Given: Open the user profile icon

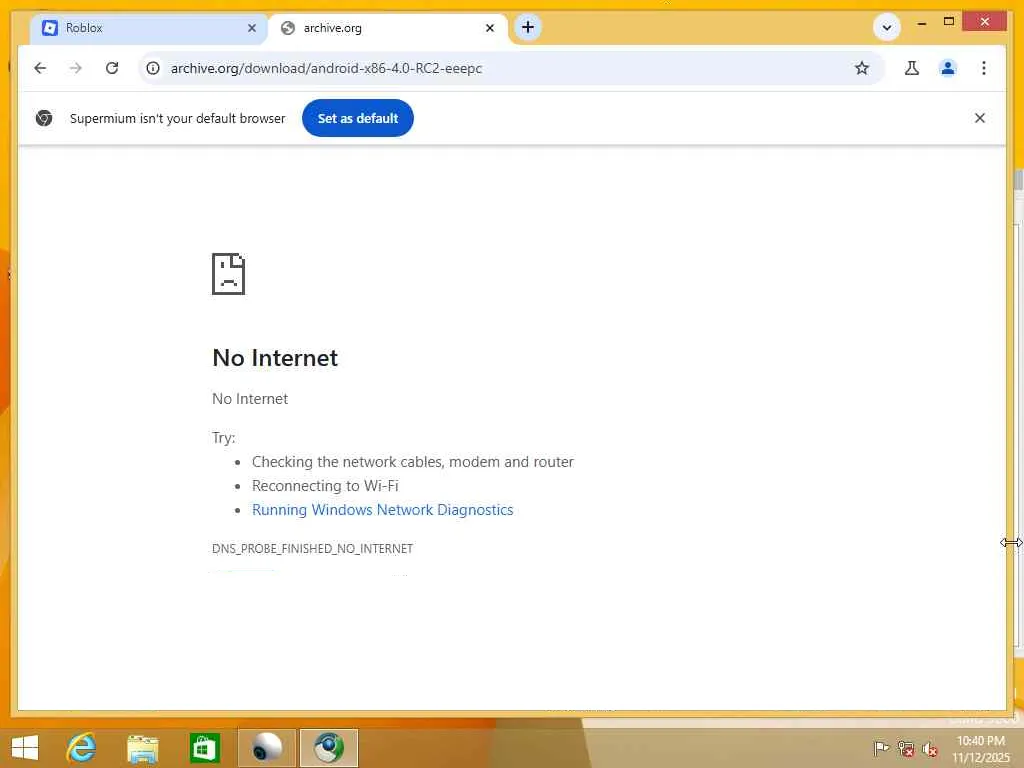Looking at the screenshot, I should click(948, 68).
